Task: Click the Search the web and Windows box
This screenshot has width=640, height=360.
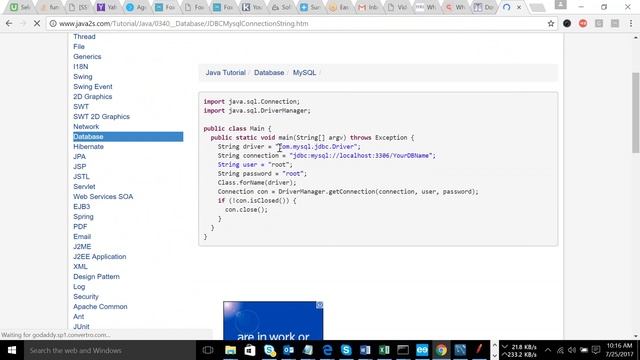Action: click(x=110, y=350)
